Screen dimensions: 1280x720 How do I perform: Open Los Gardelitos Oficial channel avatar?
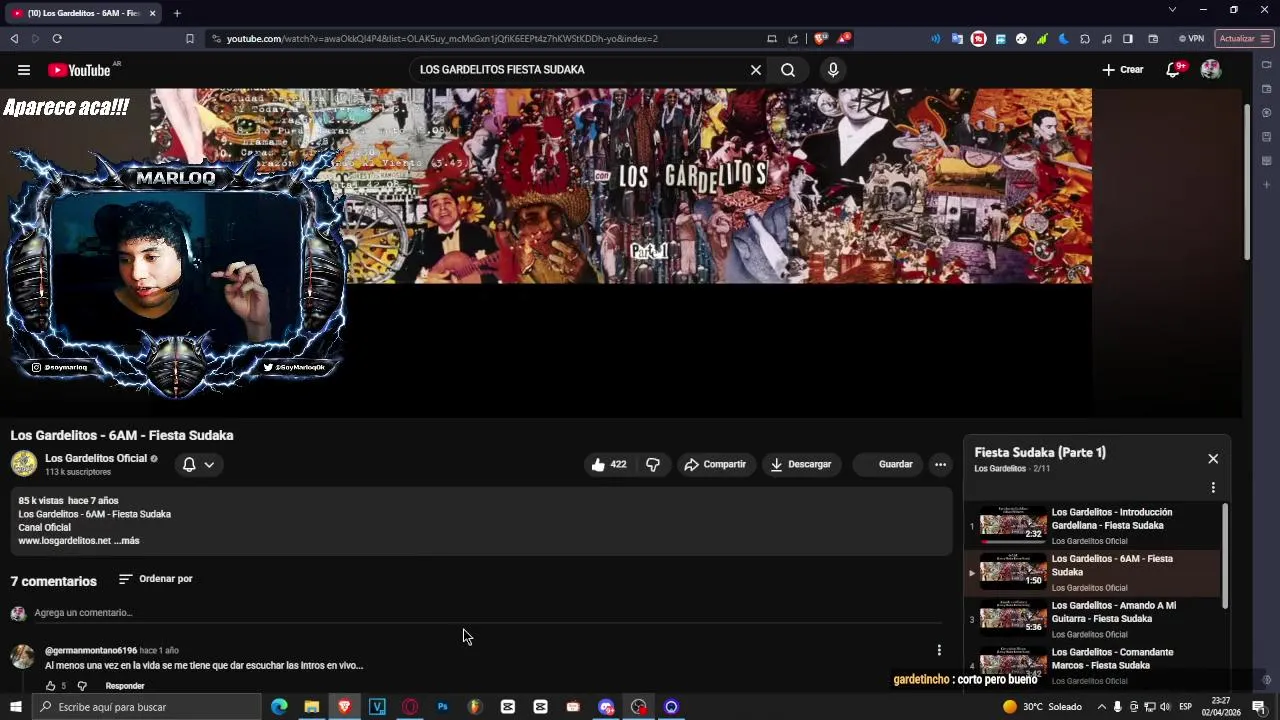point(24,464)
